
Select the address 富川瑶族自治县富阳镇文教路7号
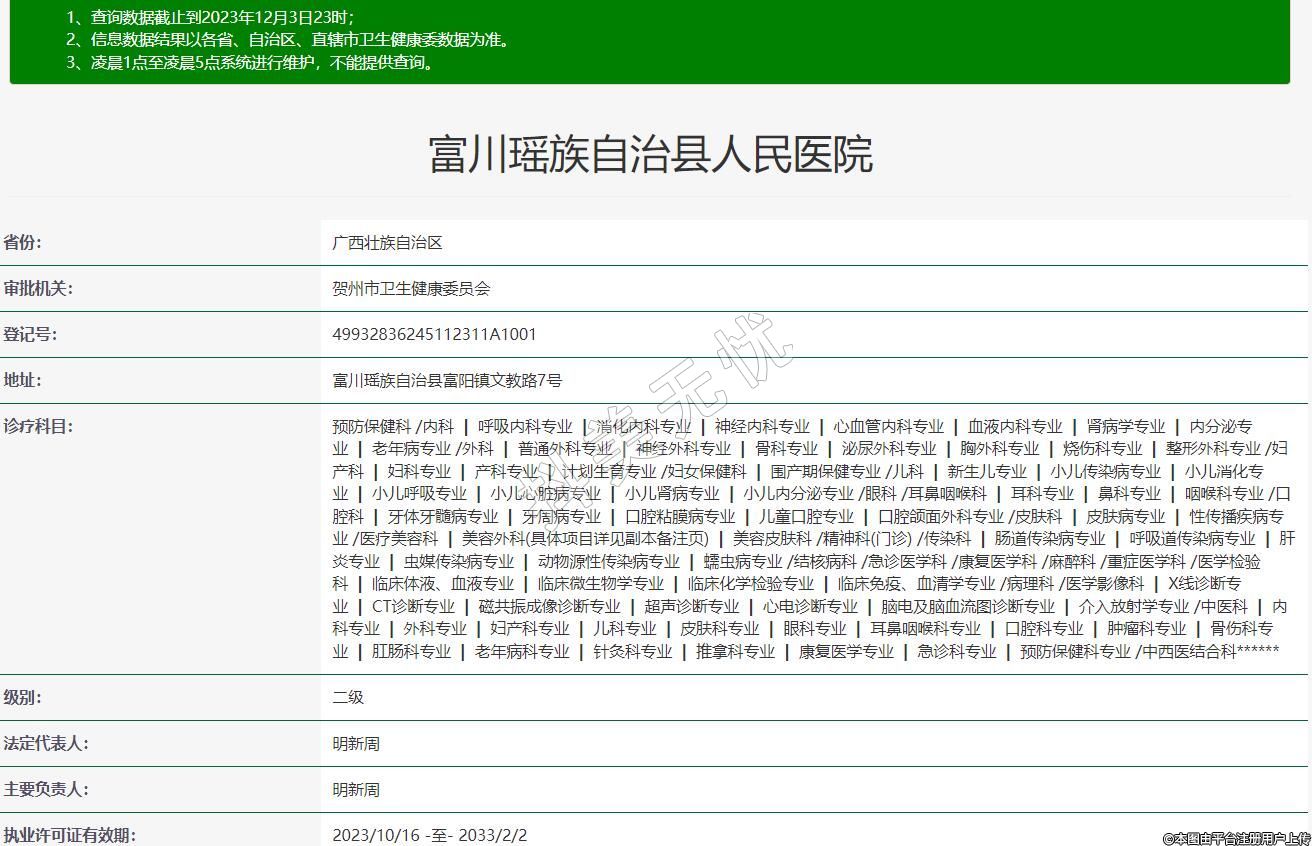pos(447,381)
